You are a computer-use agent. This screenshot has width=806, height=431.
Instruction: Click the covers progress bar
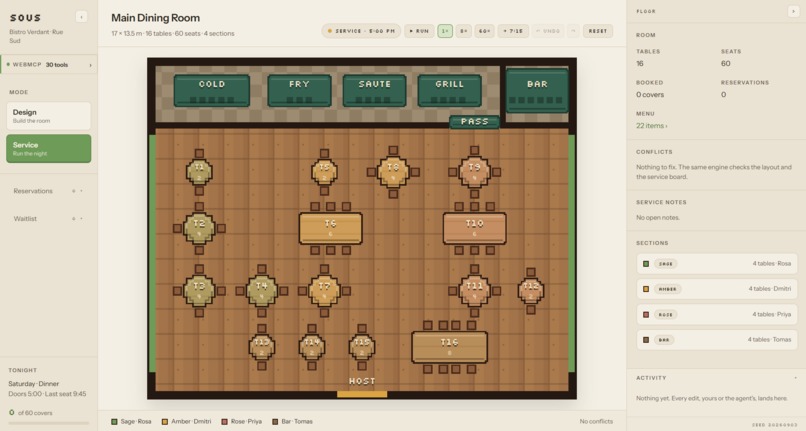pos(49,423)
